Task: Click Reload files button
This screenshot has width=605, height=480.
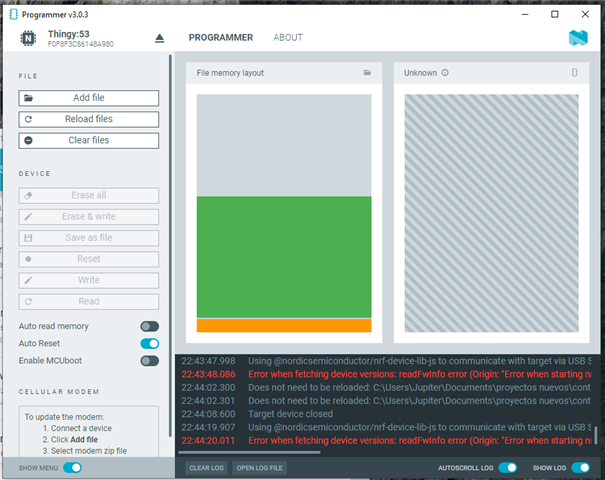Action: [x=88, y=119]
